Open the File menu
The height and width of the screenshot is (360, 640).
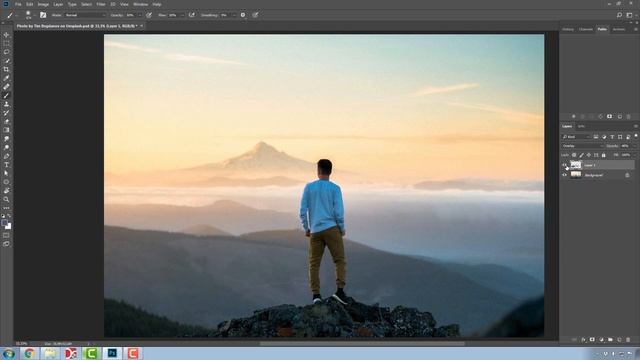tap(18, 4)
